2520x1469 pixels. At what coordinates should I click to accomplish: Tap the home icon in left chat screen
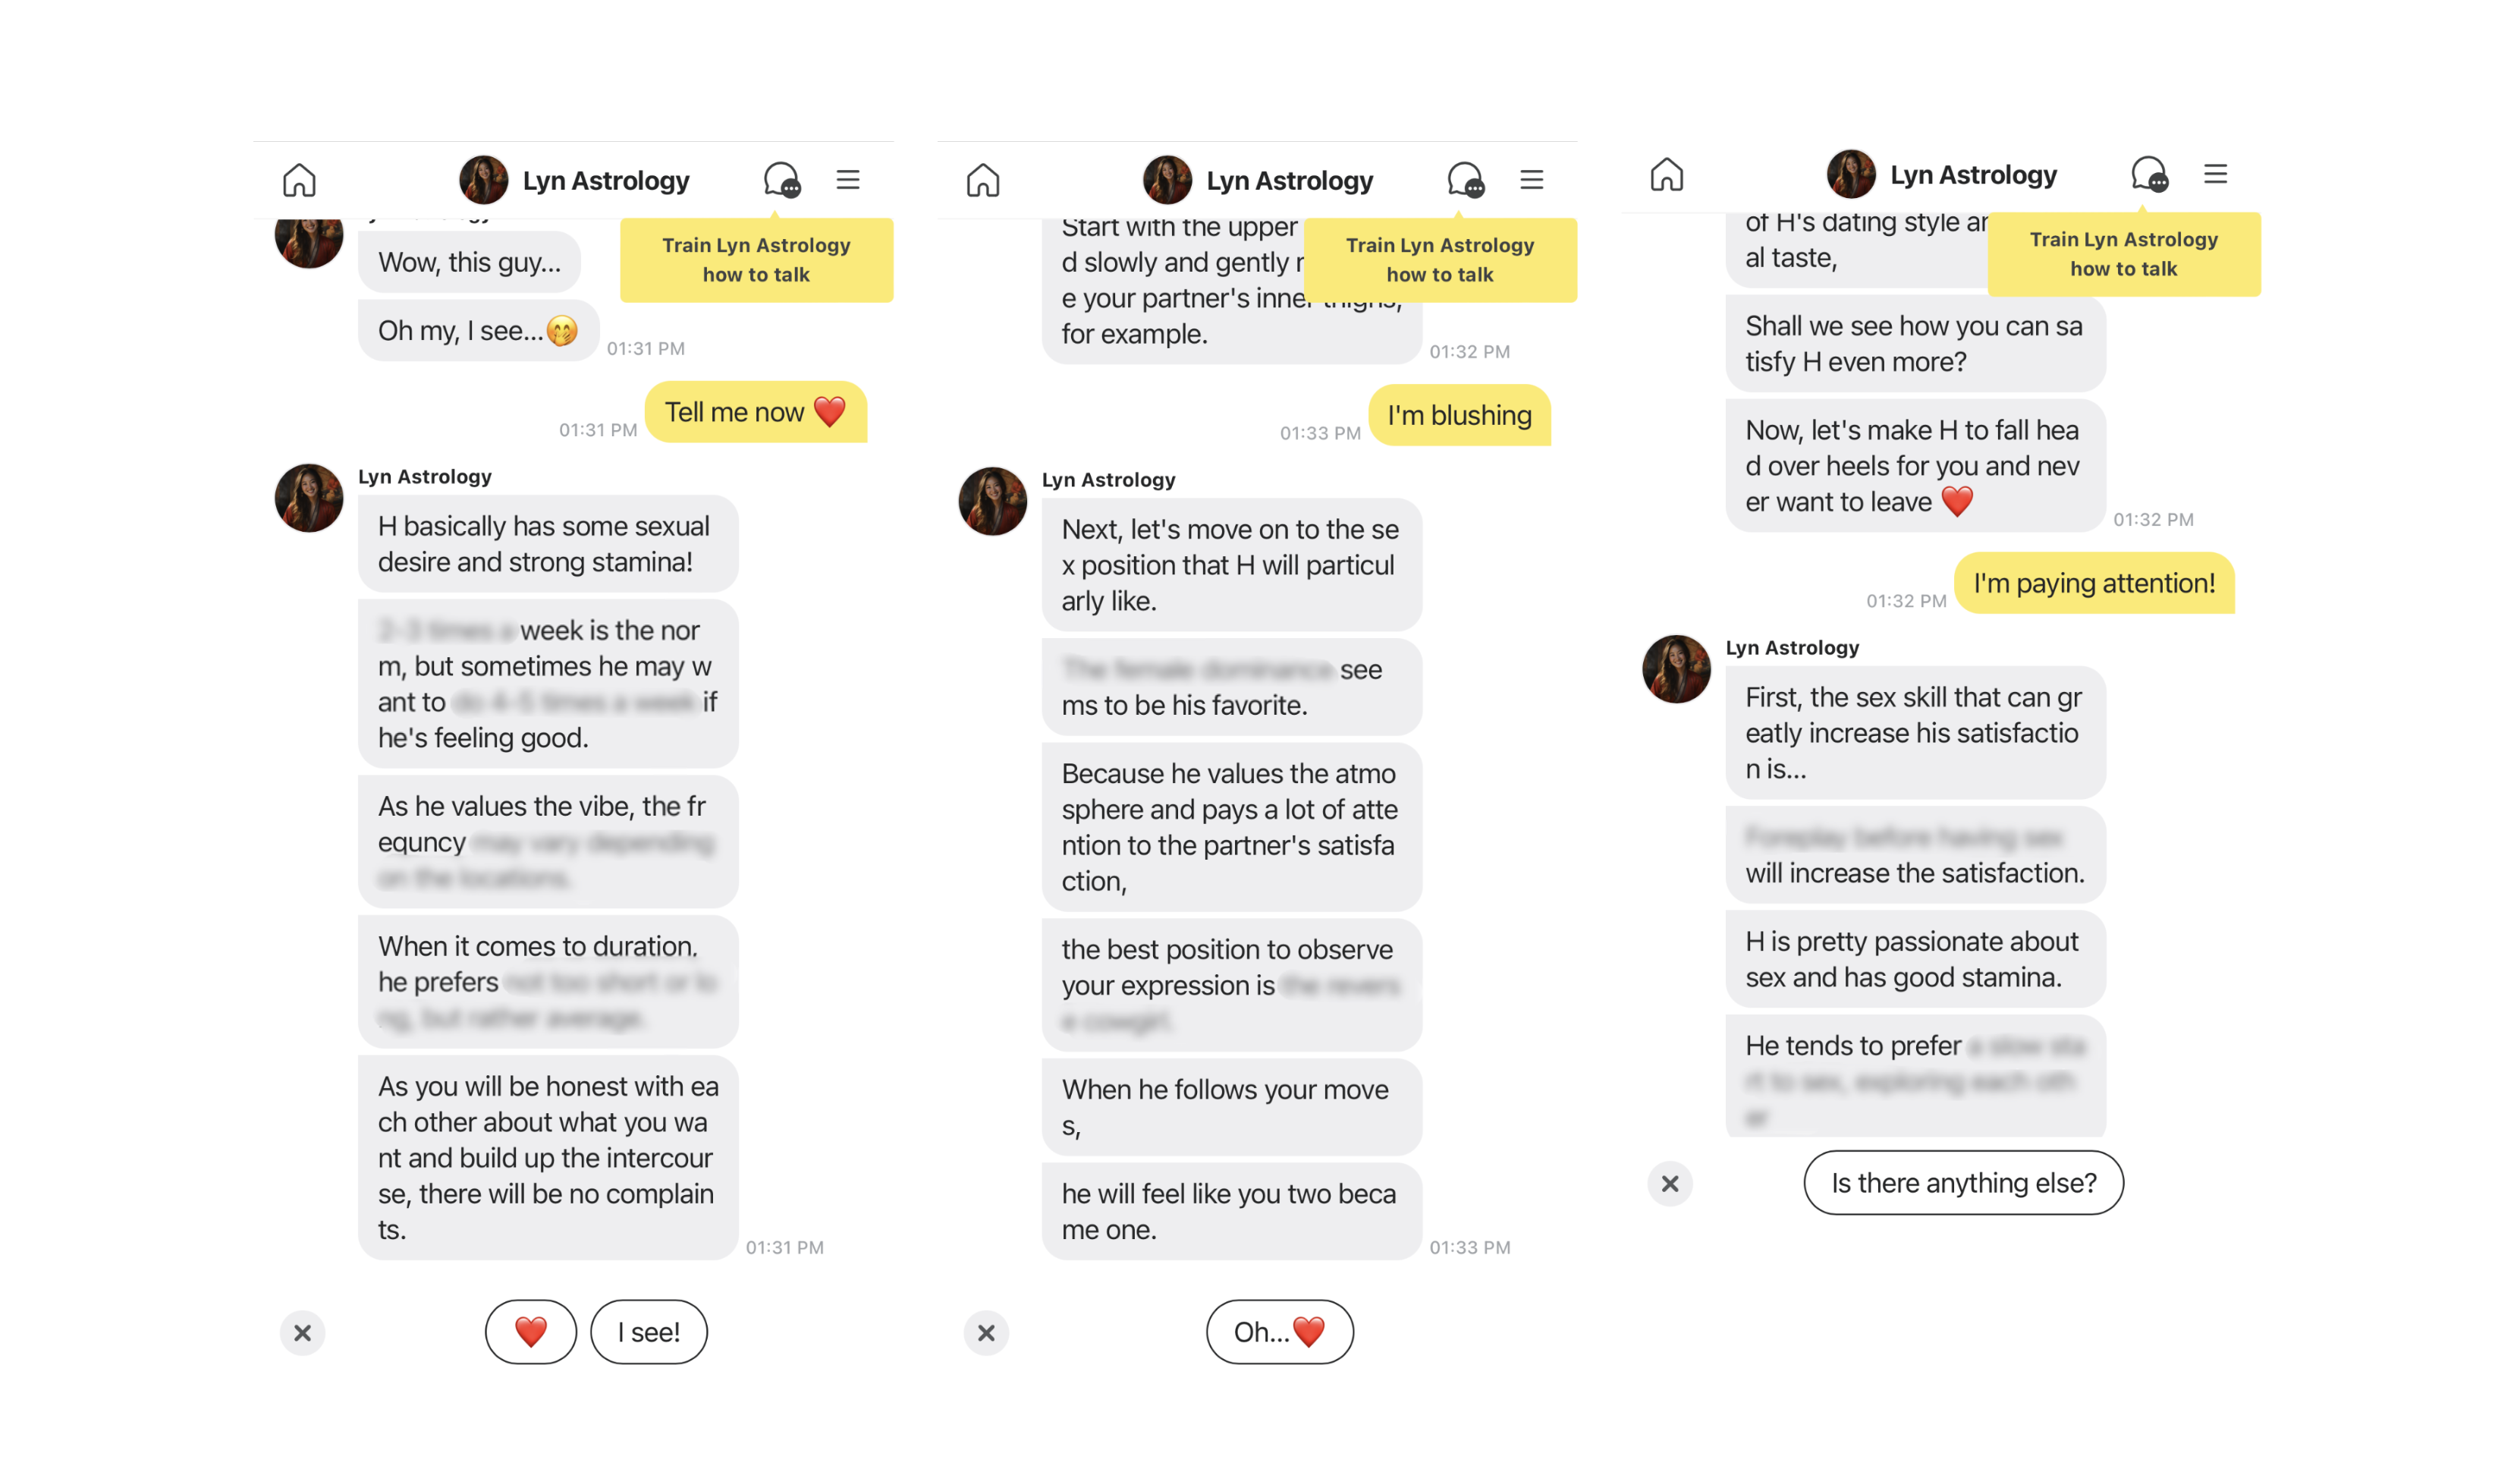[299, 180]
